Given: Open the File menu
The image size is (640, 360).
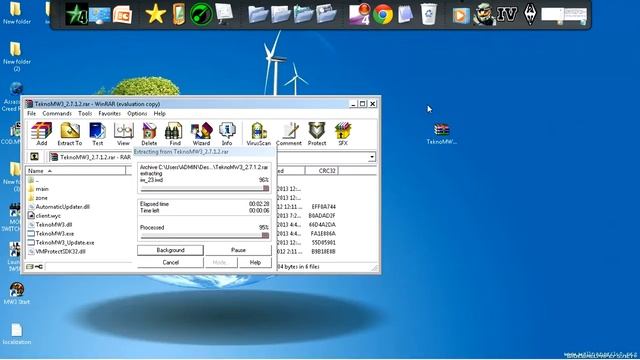Looking at the screenshot, I should [31, 113].
